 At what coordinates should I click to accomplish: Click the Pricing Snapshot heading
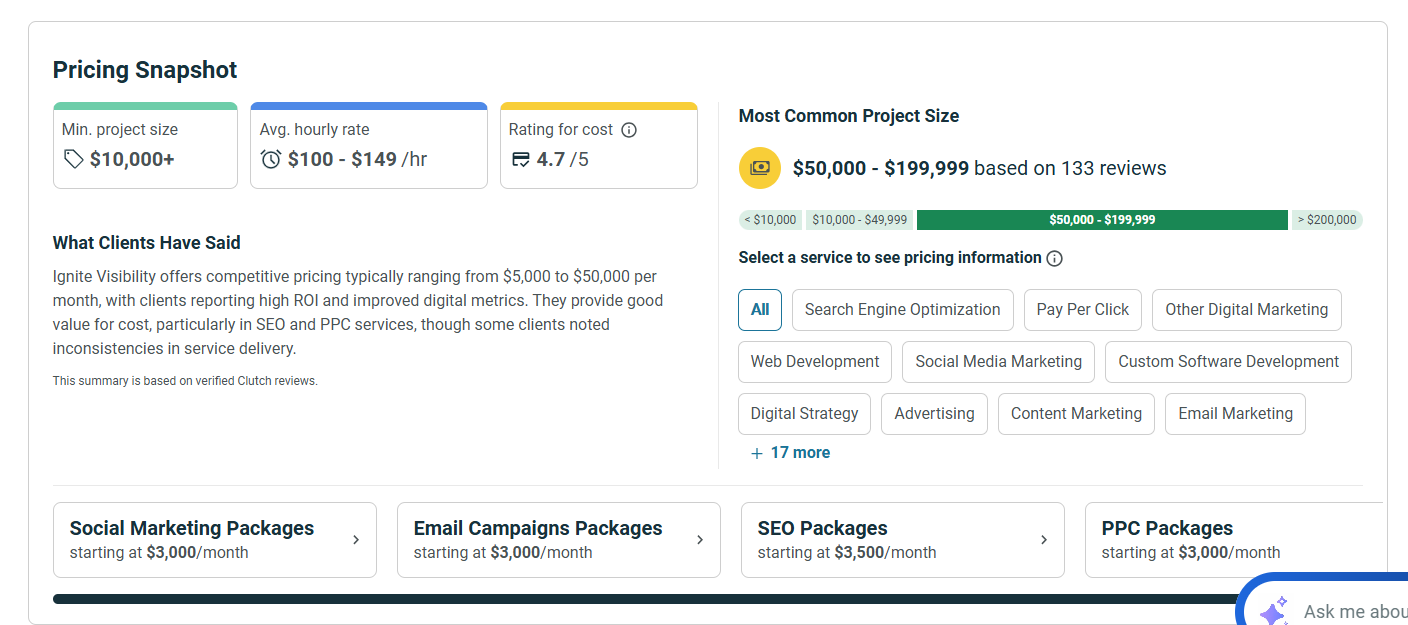145,70
